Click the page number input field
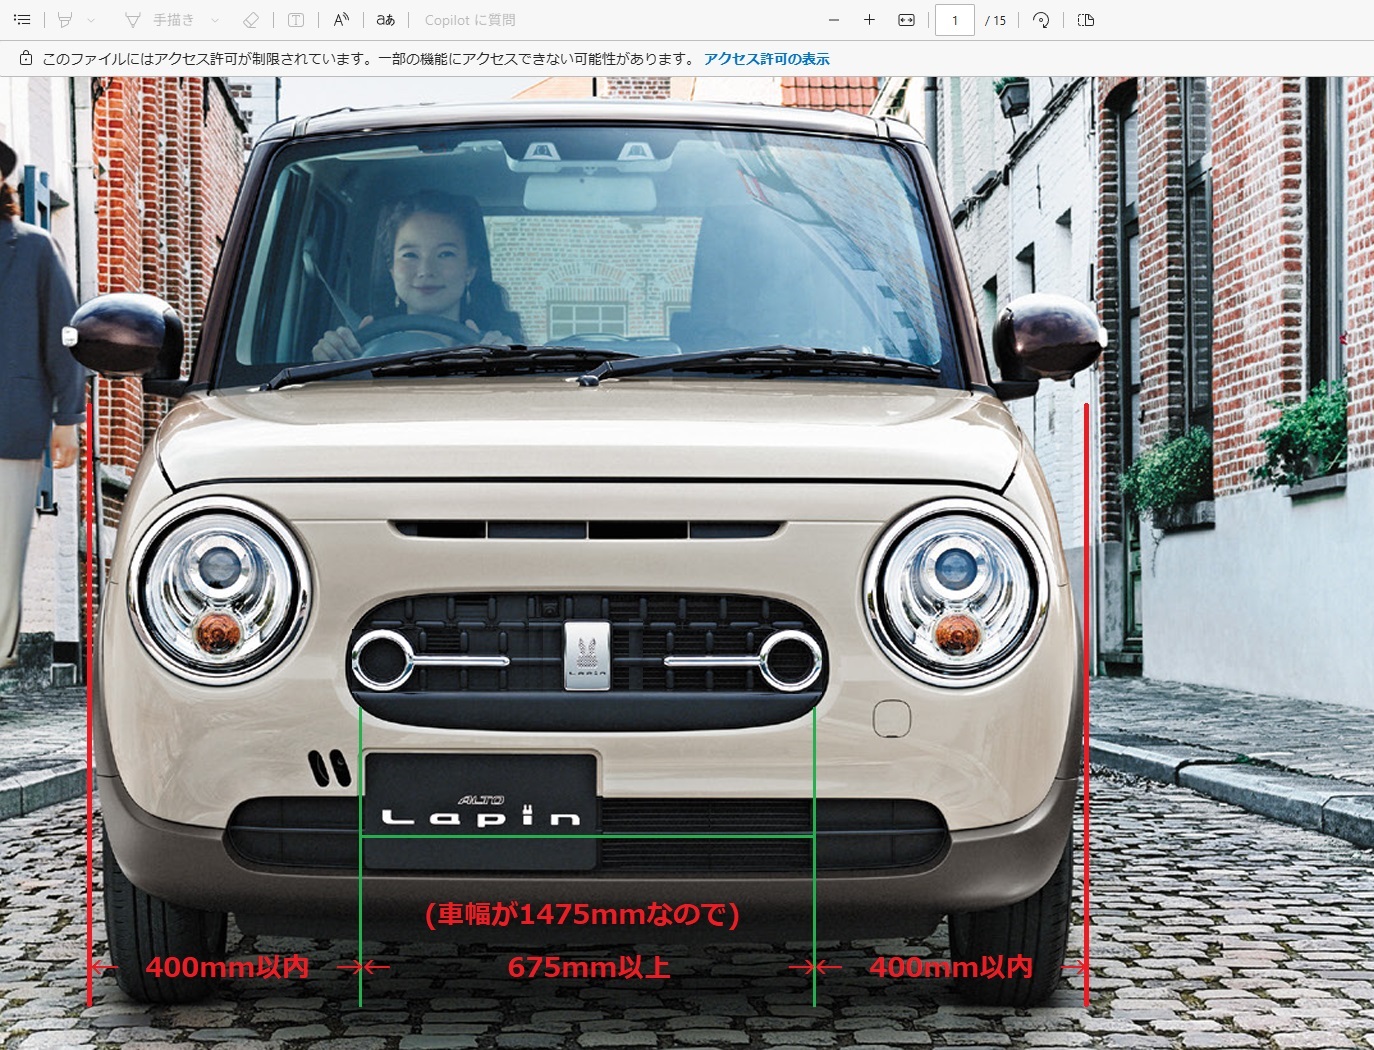Image resolution: width=1374 pixels, height=1050 pixels. click(955, 20)
